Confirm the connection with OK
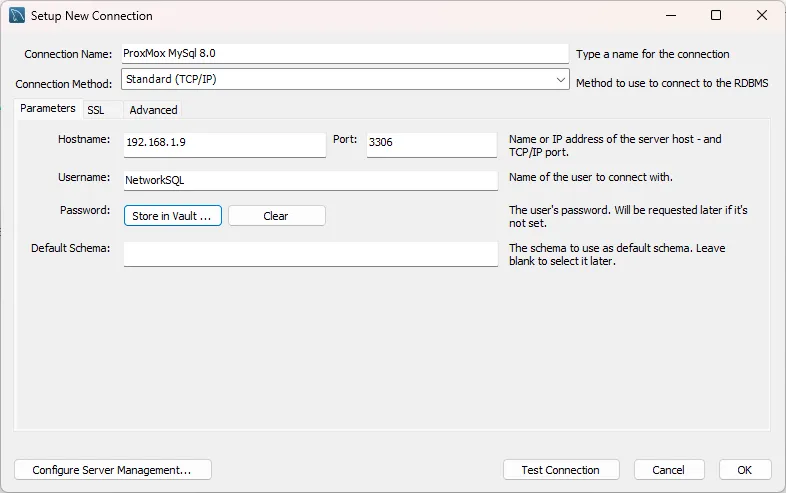Screen dimensions: 786x493 (x=745, y=470)
